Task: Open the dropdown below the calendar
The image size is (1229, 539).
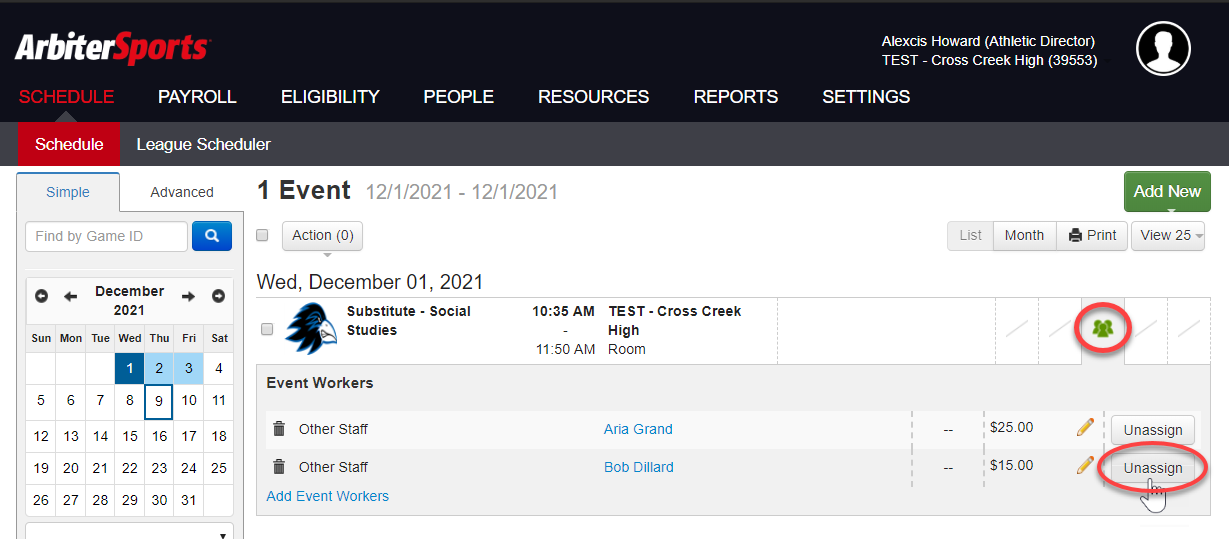Action: [x=129, y=531]
